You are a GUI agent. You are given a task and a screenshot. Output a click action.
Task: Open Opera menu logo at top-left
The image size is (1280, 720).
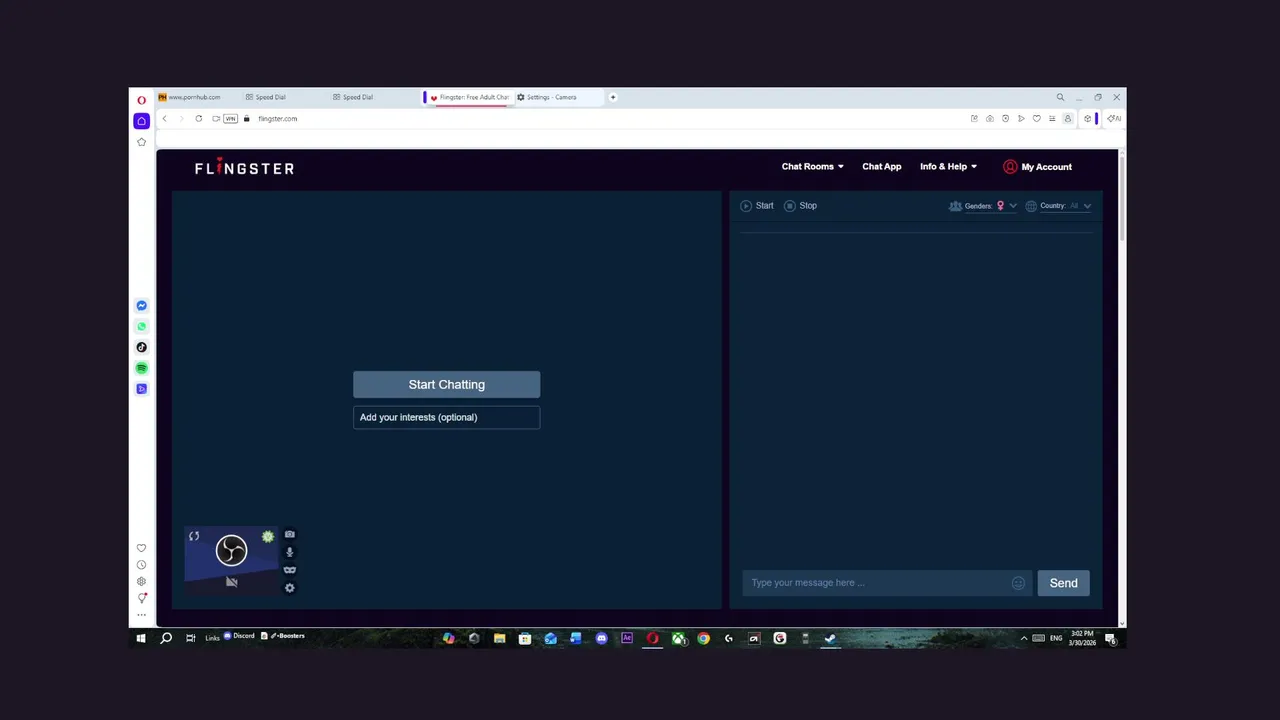click(142, 99)
